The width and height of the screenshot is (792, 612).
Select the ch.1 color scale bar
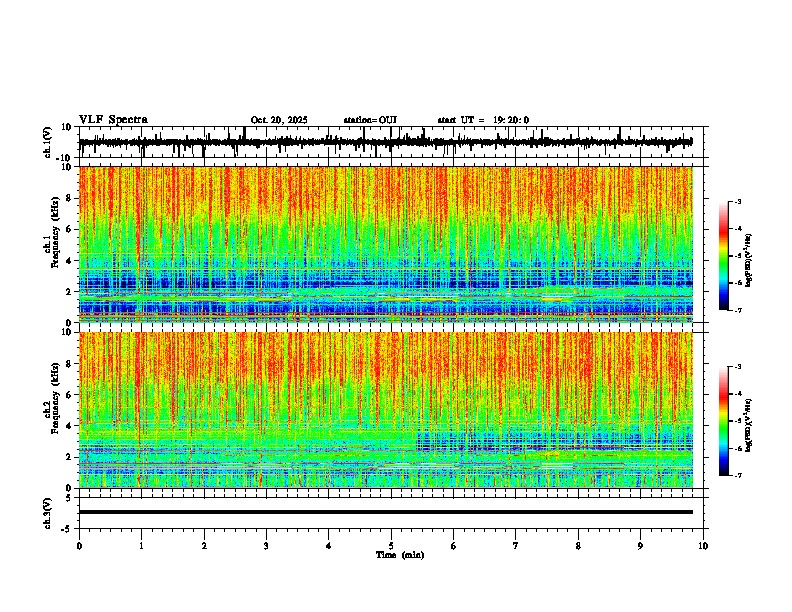coord(724,256)
